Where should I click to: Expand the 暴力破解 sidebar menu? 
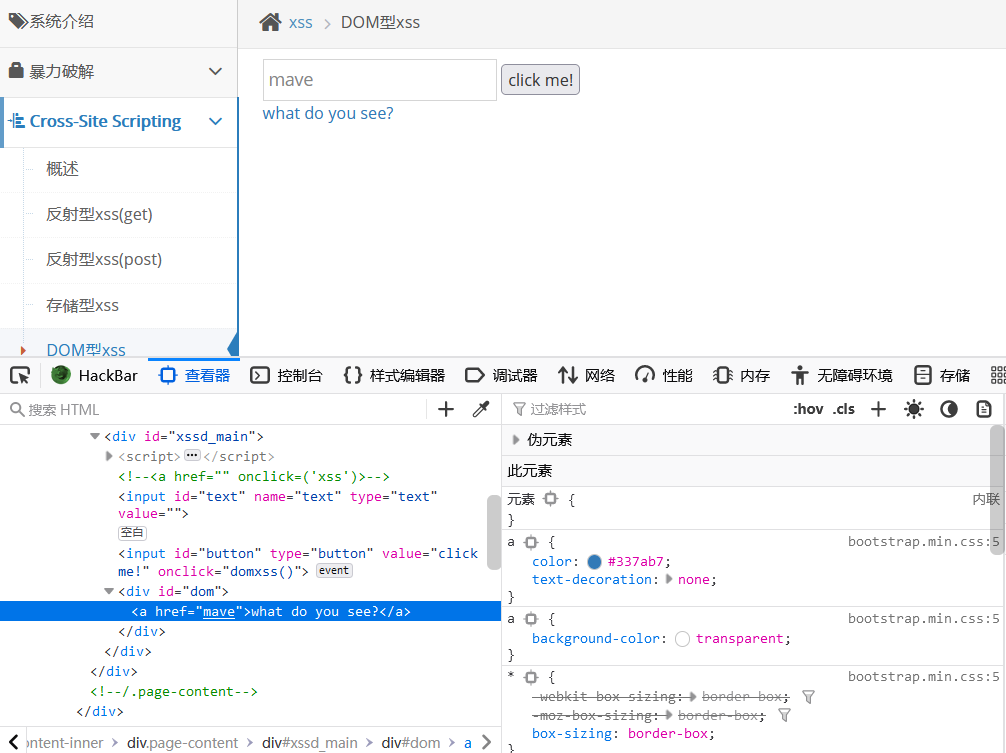[215, 72]
